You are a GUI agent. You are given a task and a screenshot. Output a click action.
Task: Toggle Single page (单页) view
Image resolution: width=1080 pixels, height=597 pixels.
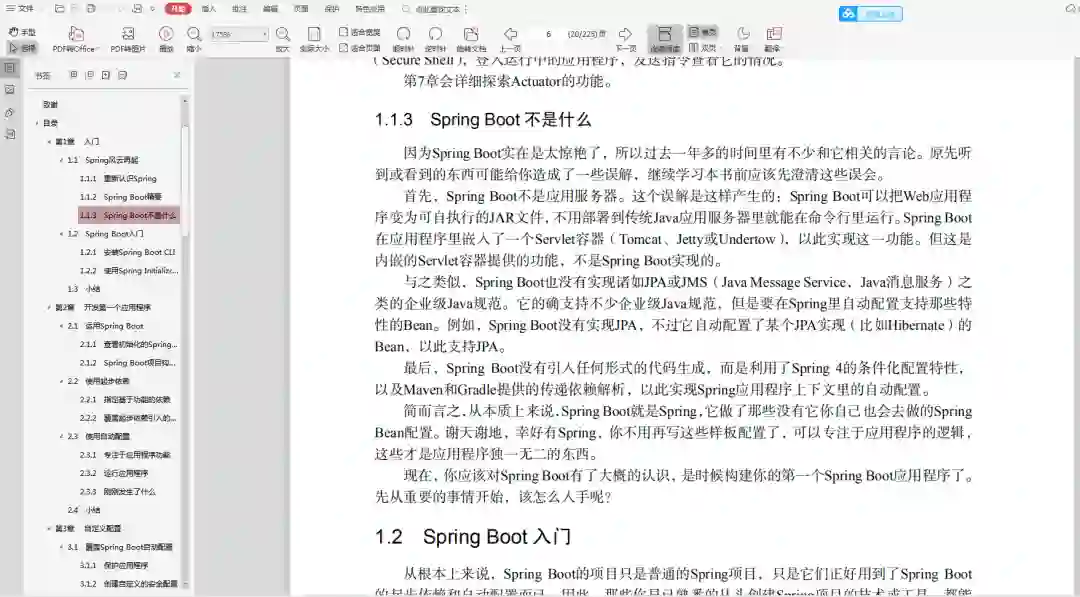click(703, 32)
